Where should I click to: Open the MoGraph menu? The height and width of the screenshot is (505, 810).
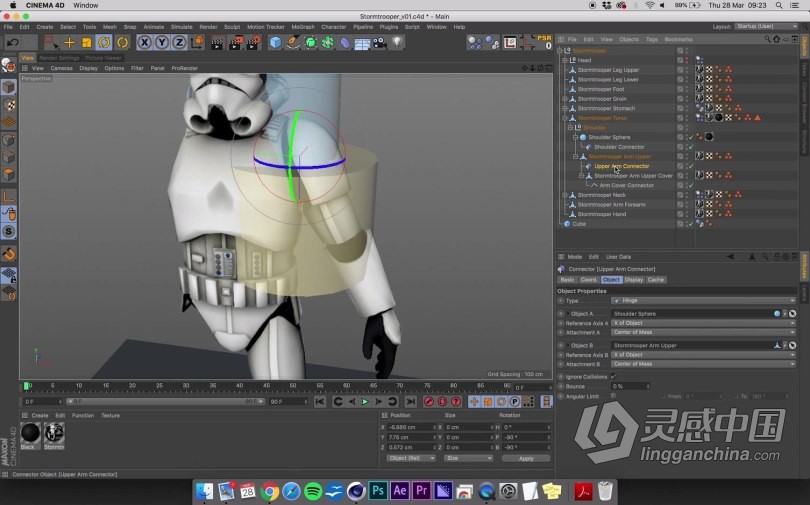pyautogui.click(x=303, y=27)
